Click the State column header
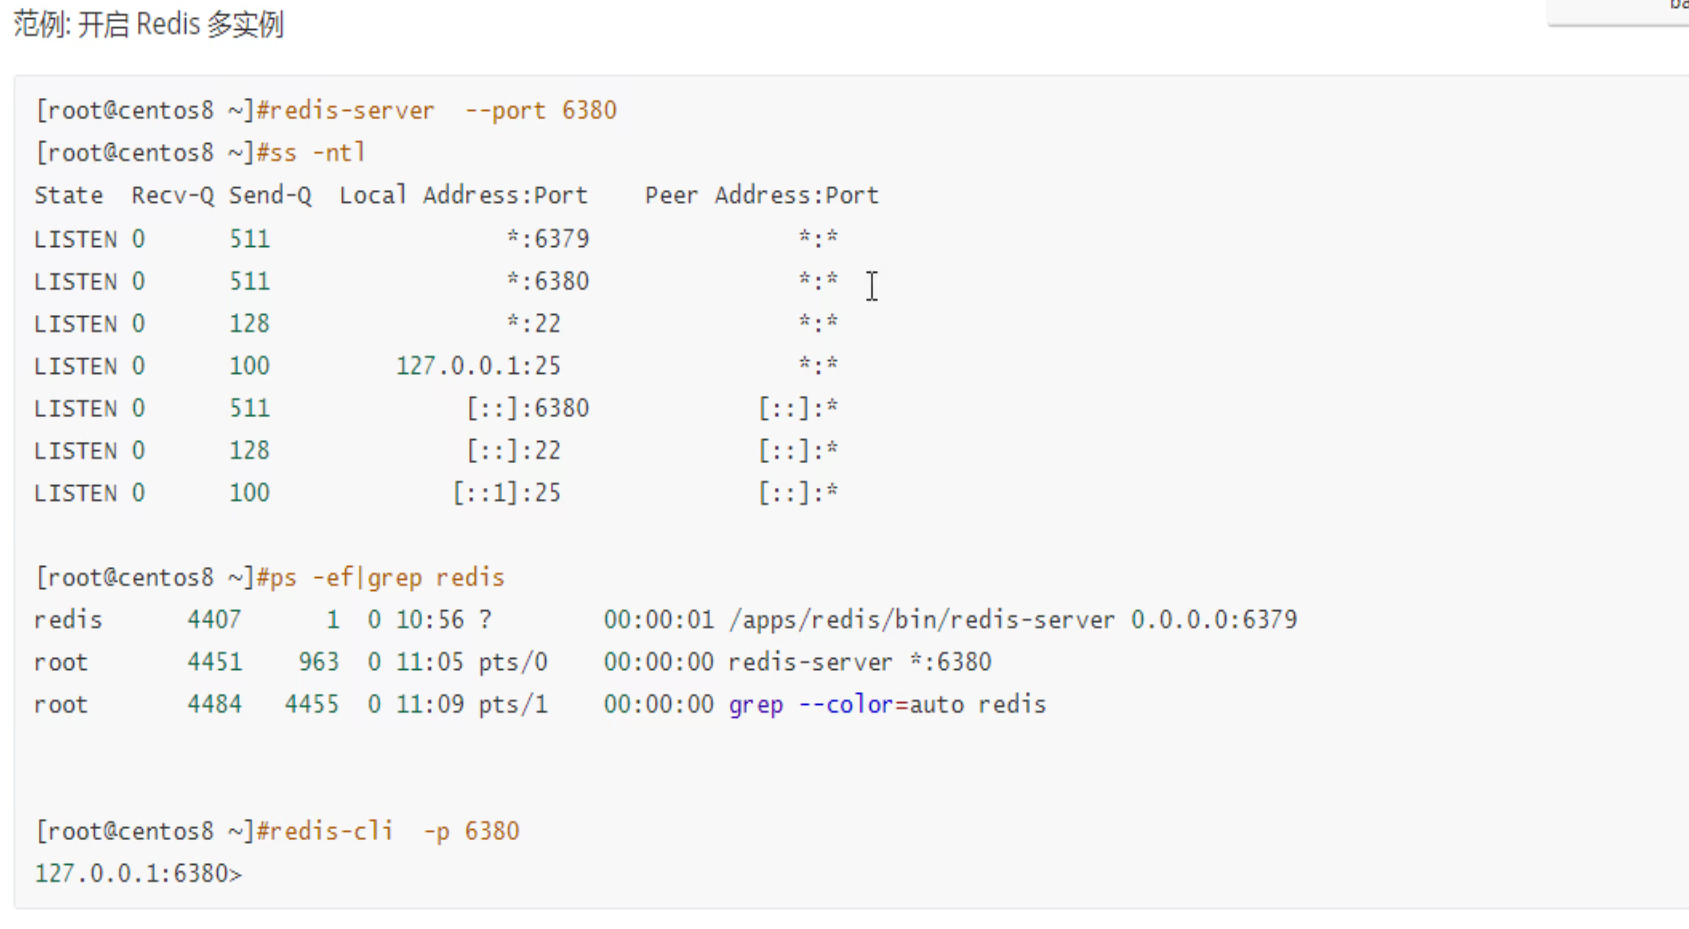Viewport: 1689px width, 929px height. [68, 196]
